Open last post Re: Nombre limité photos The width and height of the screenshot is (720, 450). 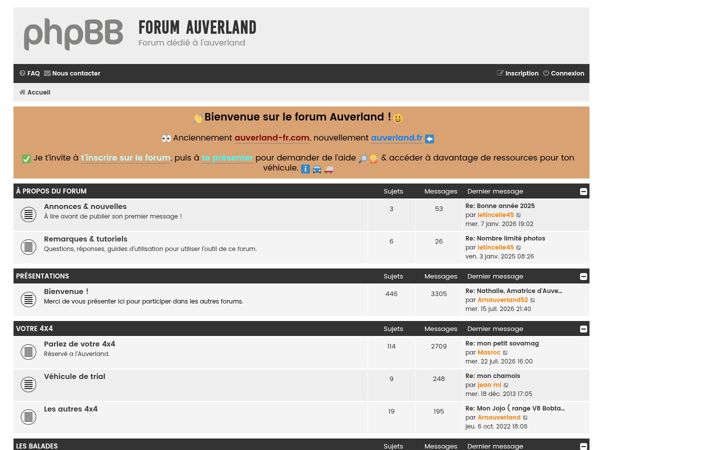(x=505, y=238)
